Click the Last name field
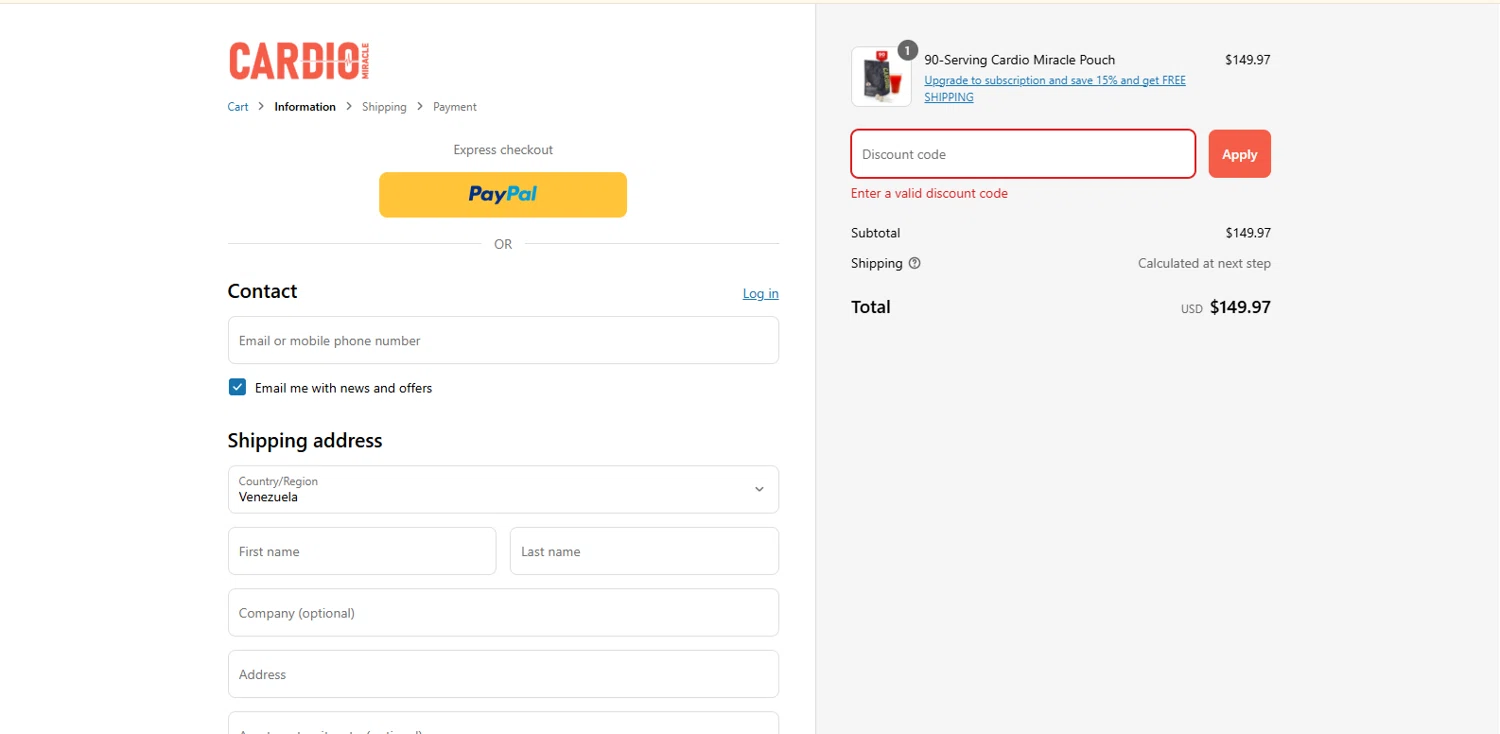This screenshot has height=734, width=1500. point(644,551)
